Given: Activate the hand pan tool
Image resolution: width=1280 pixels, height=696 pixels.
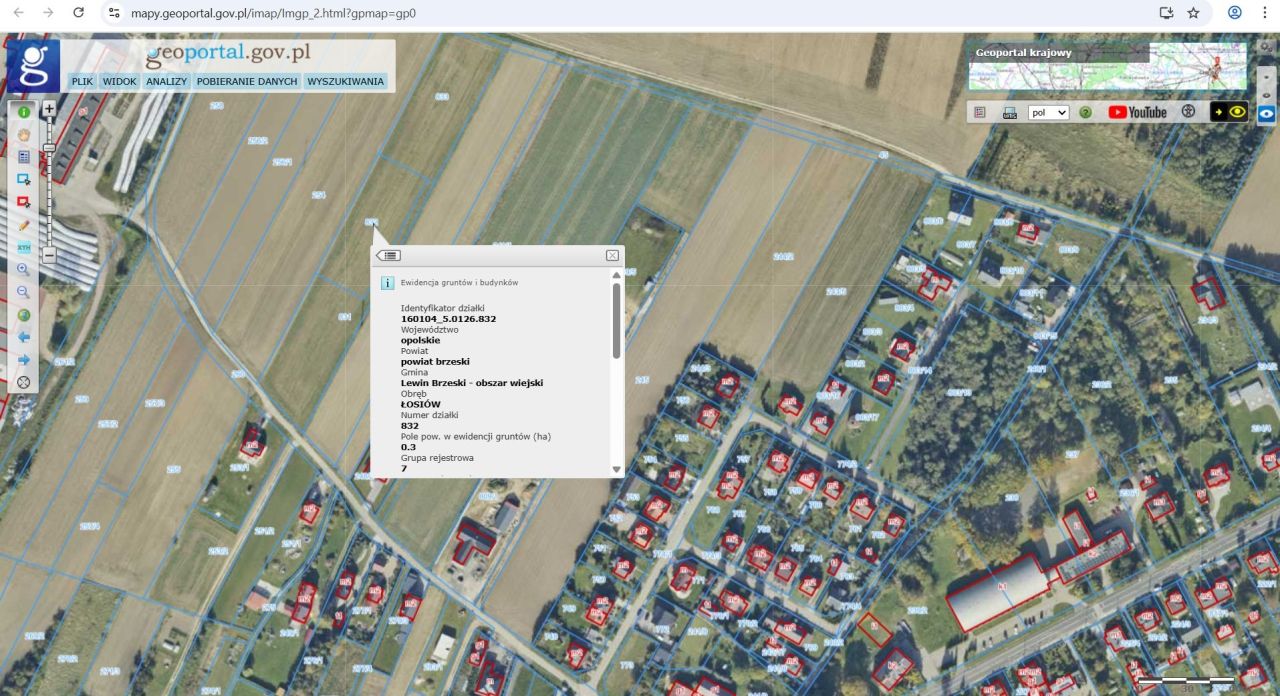Looking at the screenshot, I should 23,134.
